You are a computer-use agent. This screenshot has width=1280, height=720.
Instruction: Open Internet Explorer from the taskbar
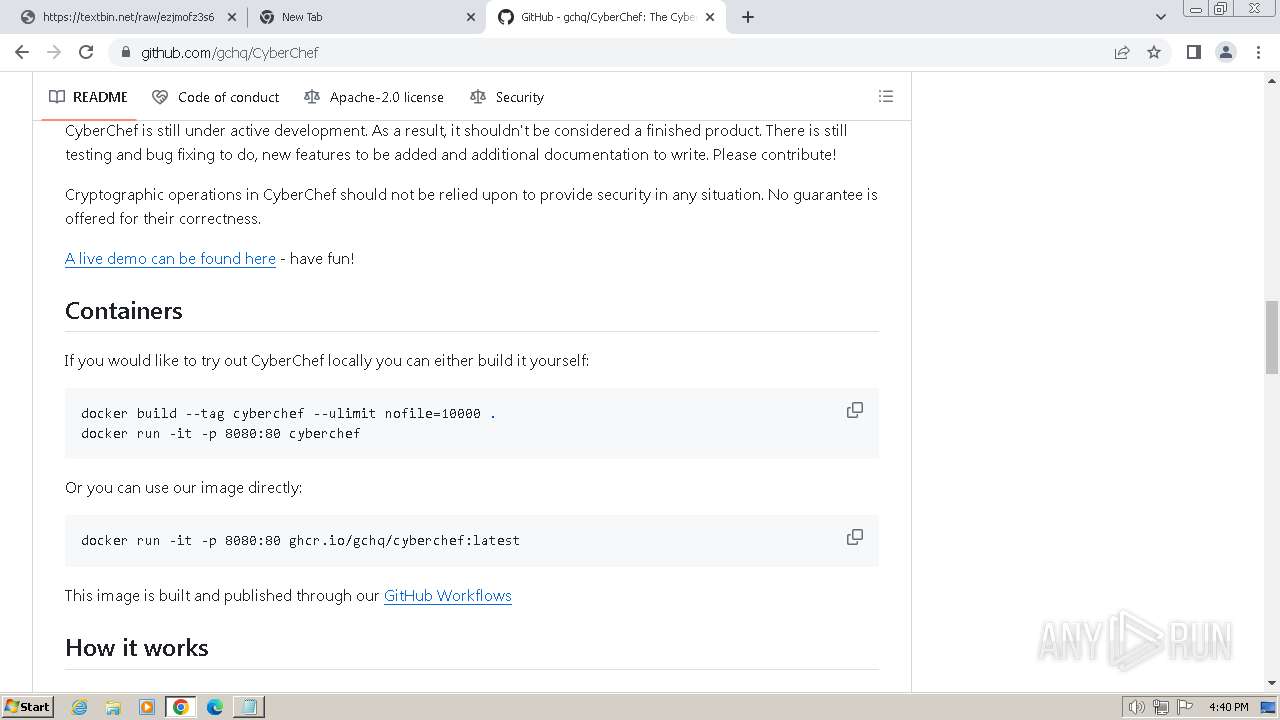(80, 707)
